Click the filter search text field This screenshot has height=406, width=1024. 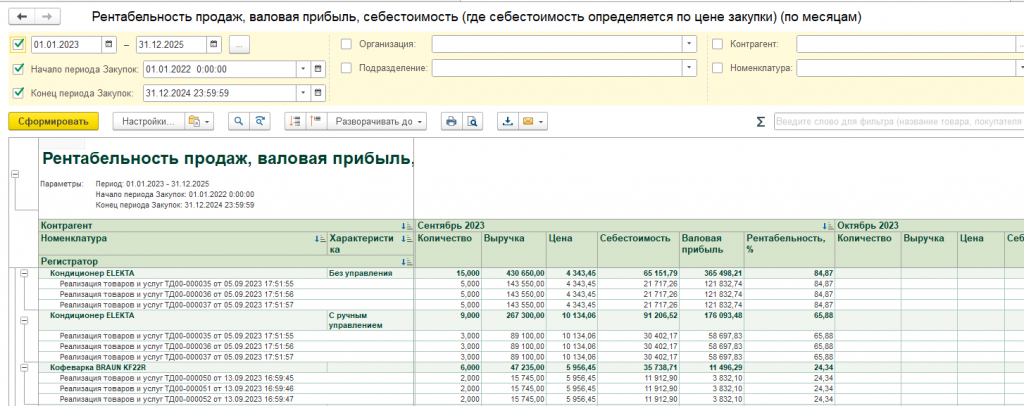point(898,121)
